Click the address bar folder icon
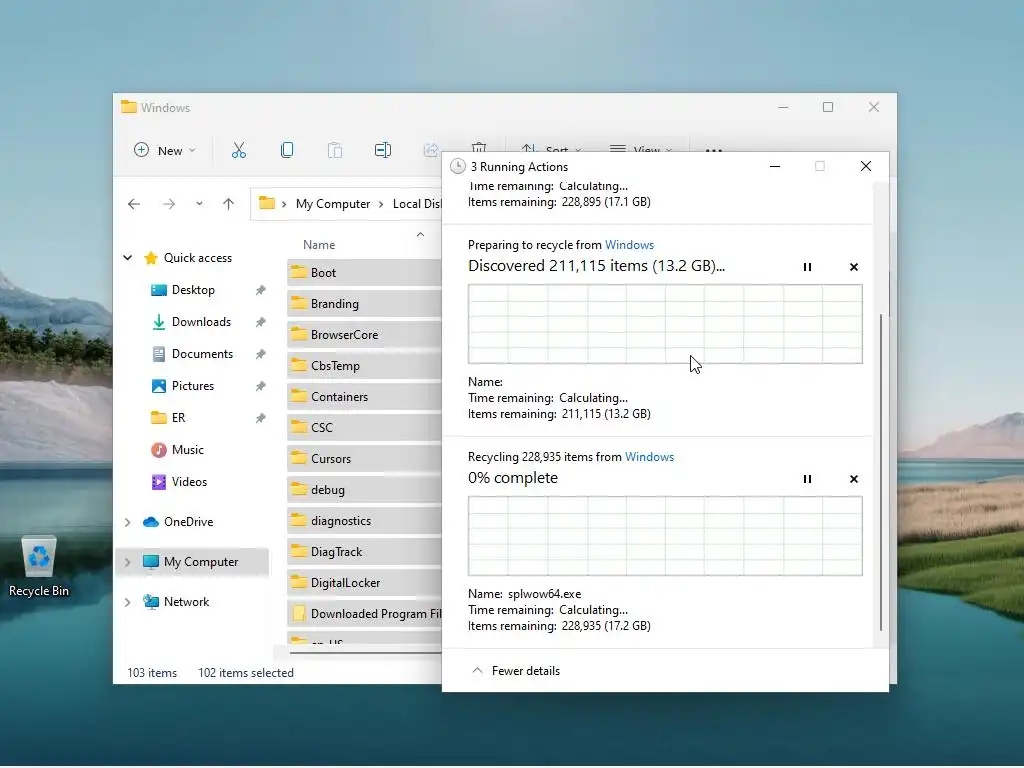The height and width of the screenshot is (768, 1024). [x=266, y=203]
